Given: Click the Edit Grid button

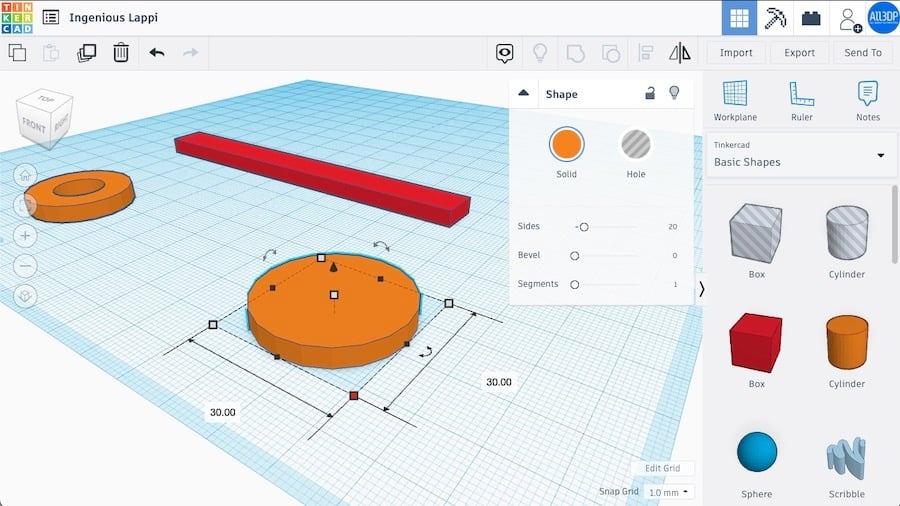Looking at the screenshot, I should [x=662, y=469].
